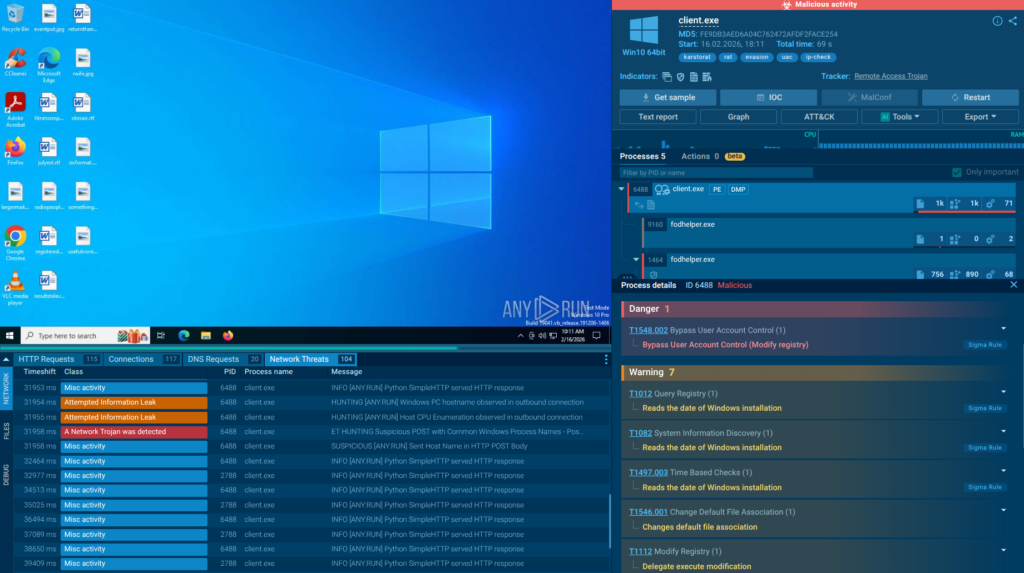Open the three-dot menu in network panel
1024x573 pixels.
pos(606,359)
